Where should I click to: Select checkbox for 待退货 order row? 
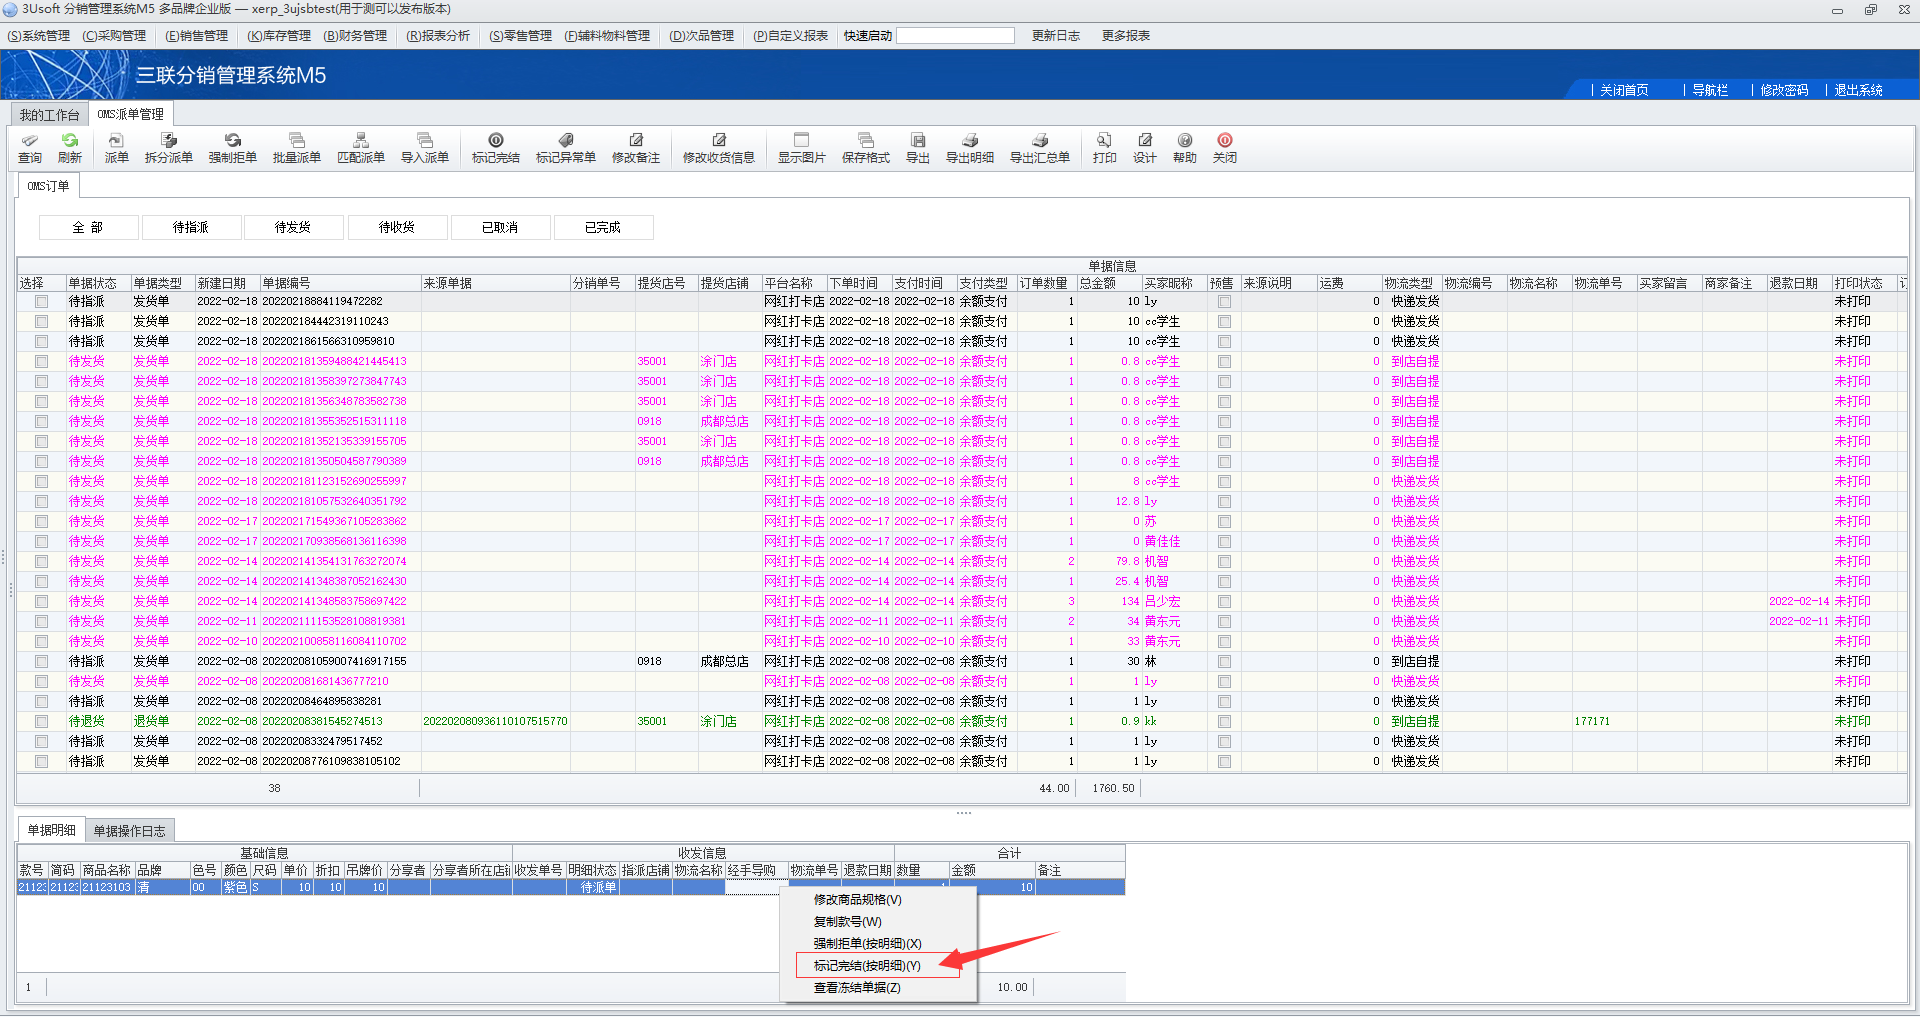pyautogui.click(x=41, y=721)
